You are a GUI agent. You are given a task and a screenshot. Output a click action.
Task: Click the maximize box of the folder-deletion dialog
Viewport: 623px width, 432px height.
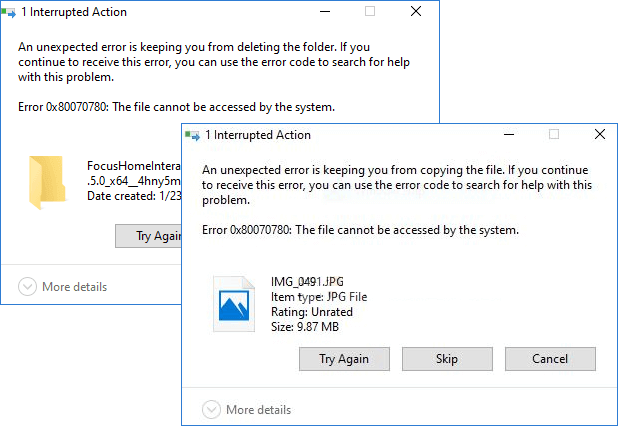370,12
